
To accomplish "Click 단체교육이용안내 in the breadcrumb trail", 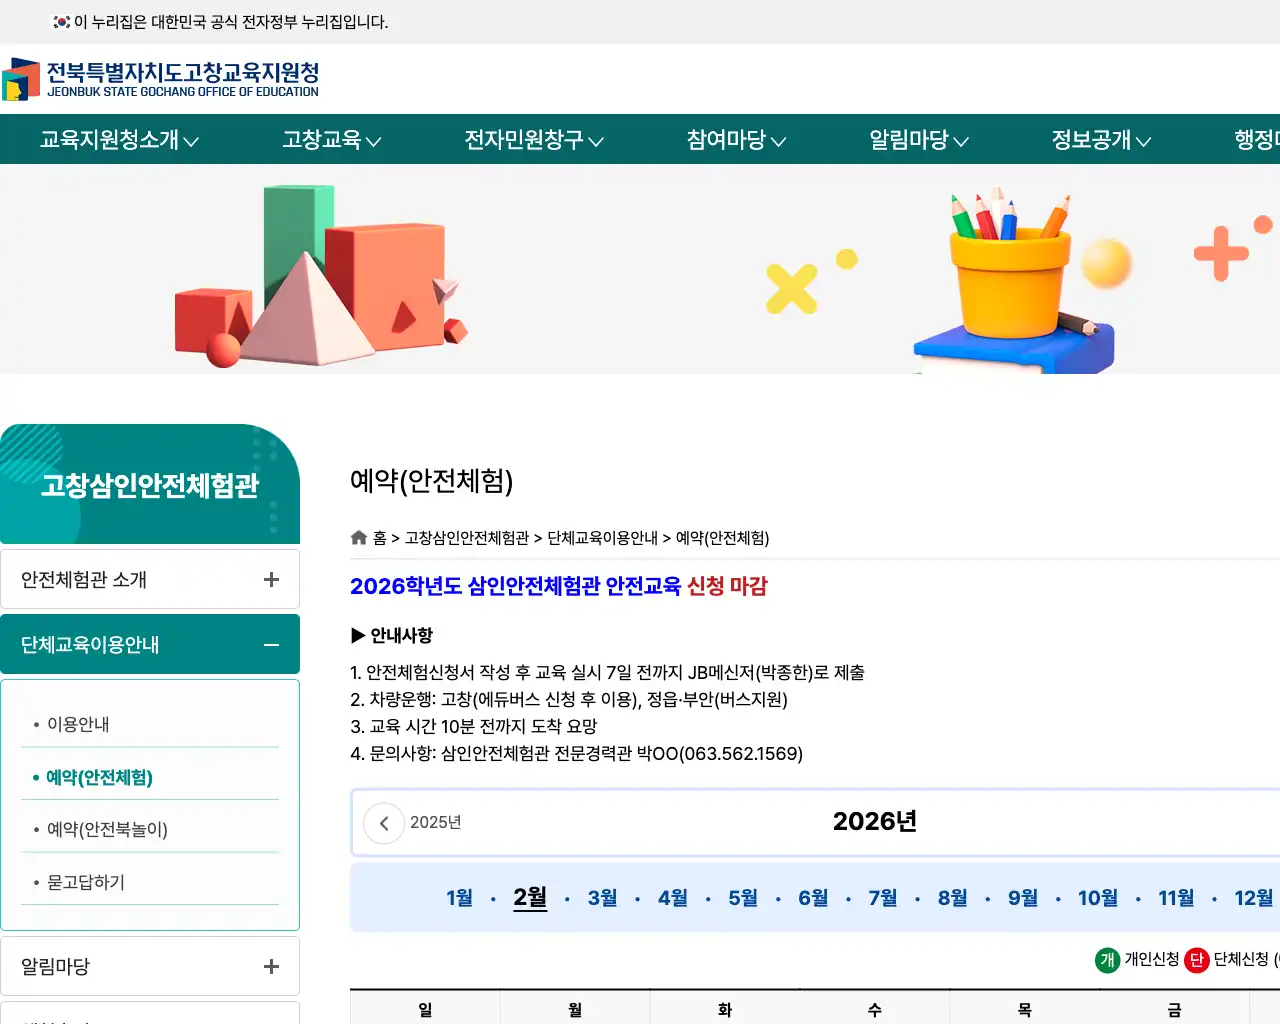I will click(x=600, y=538).
